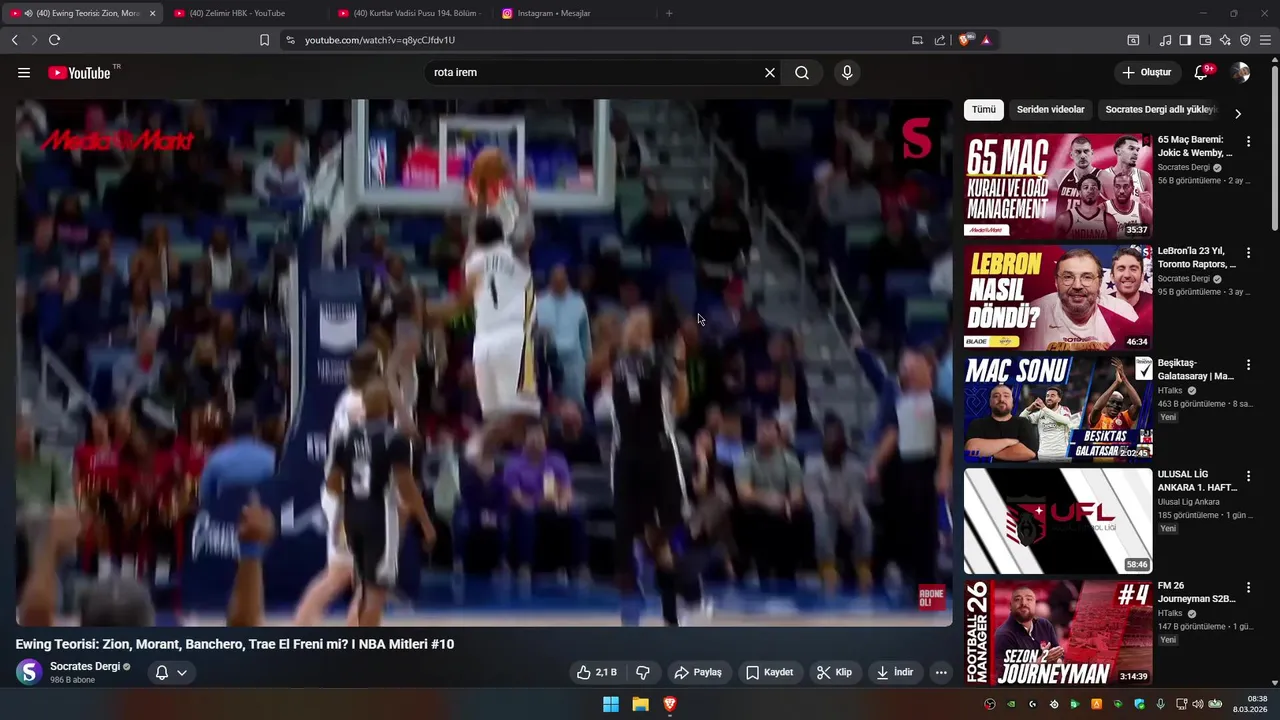Click the Oluştur create button
Screen dimensions: 1280x720
[x=1146, y=72]
